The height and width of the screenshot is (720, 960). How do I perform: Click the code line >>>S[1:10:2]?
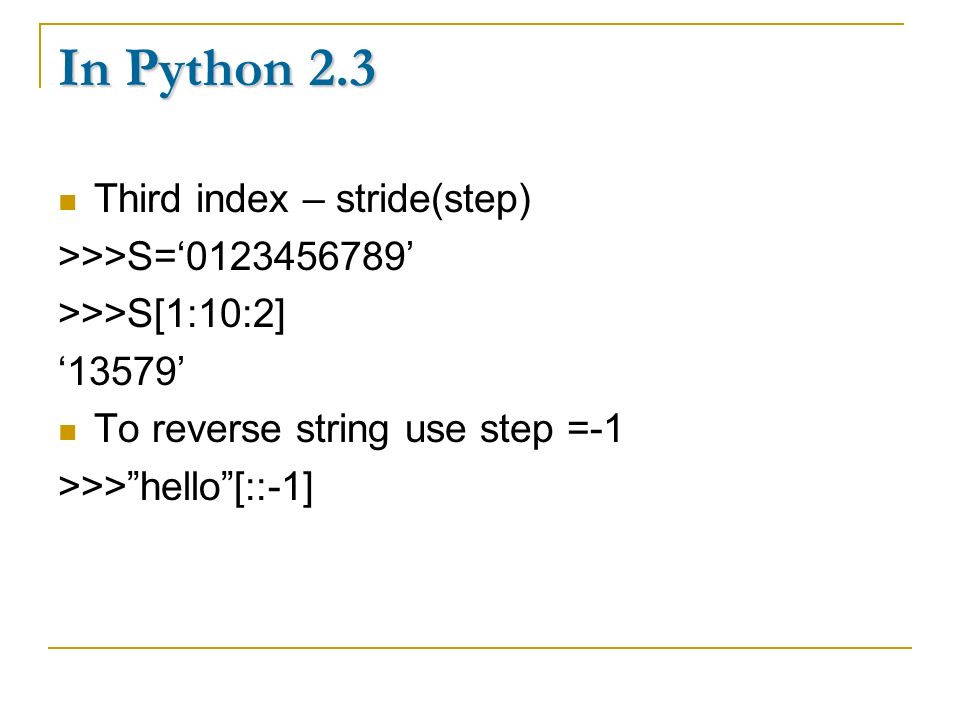coord(172,315)
